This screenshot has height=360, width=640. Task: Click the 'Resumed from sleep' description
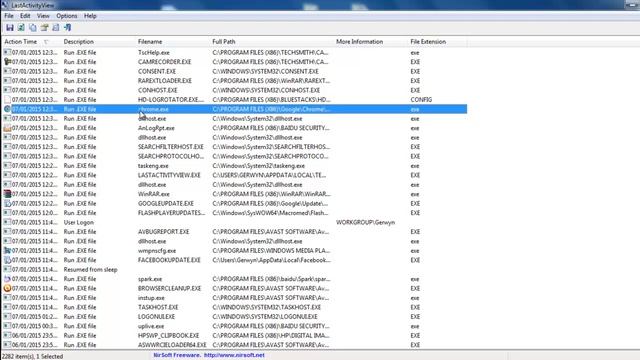pyautogui.click(x=90, y=269)
